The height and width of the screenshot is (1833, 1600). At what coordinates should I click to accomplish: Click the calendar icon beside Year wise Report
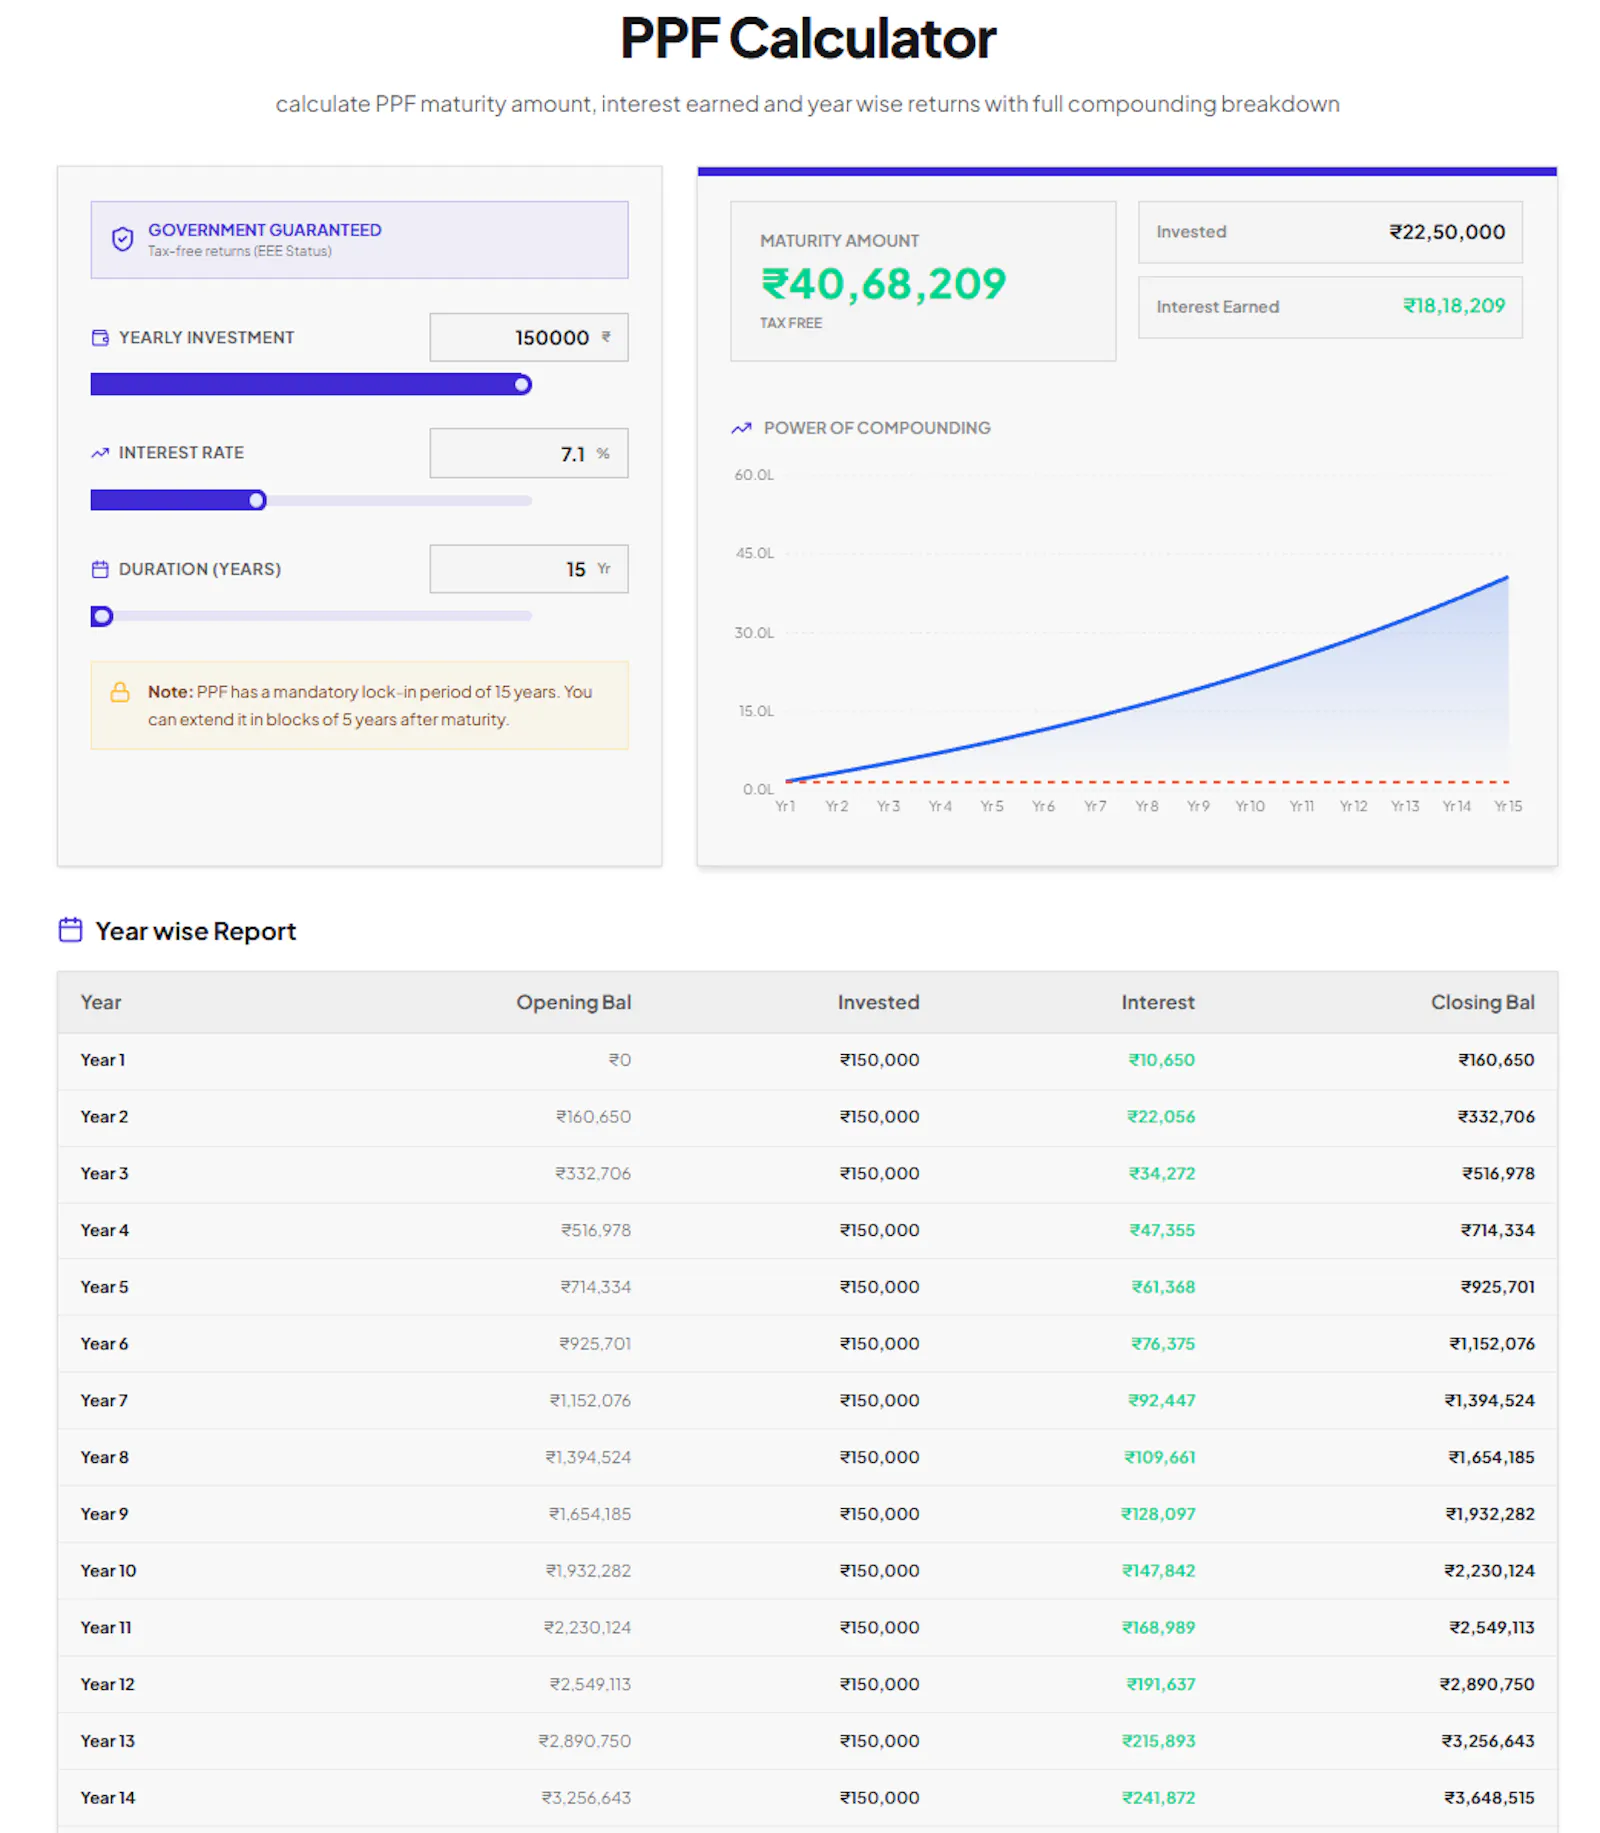(x=71, y=930)
